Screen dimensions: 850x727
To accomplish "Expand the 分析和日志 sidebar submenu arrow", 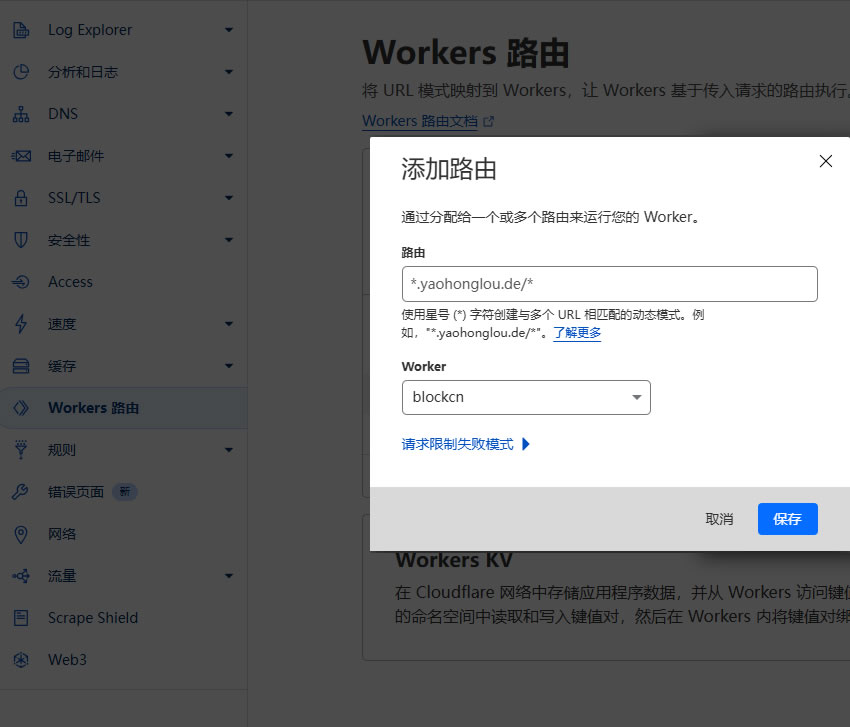I will coord(229,72).
